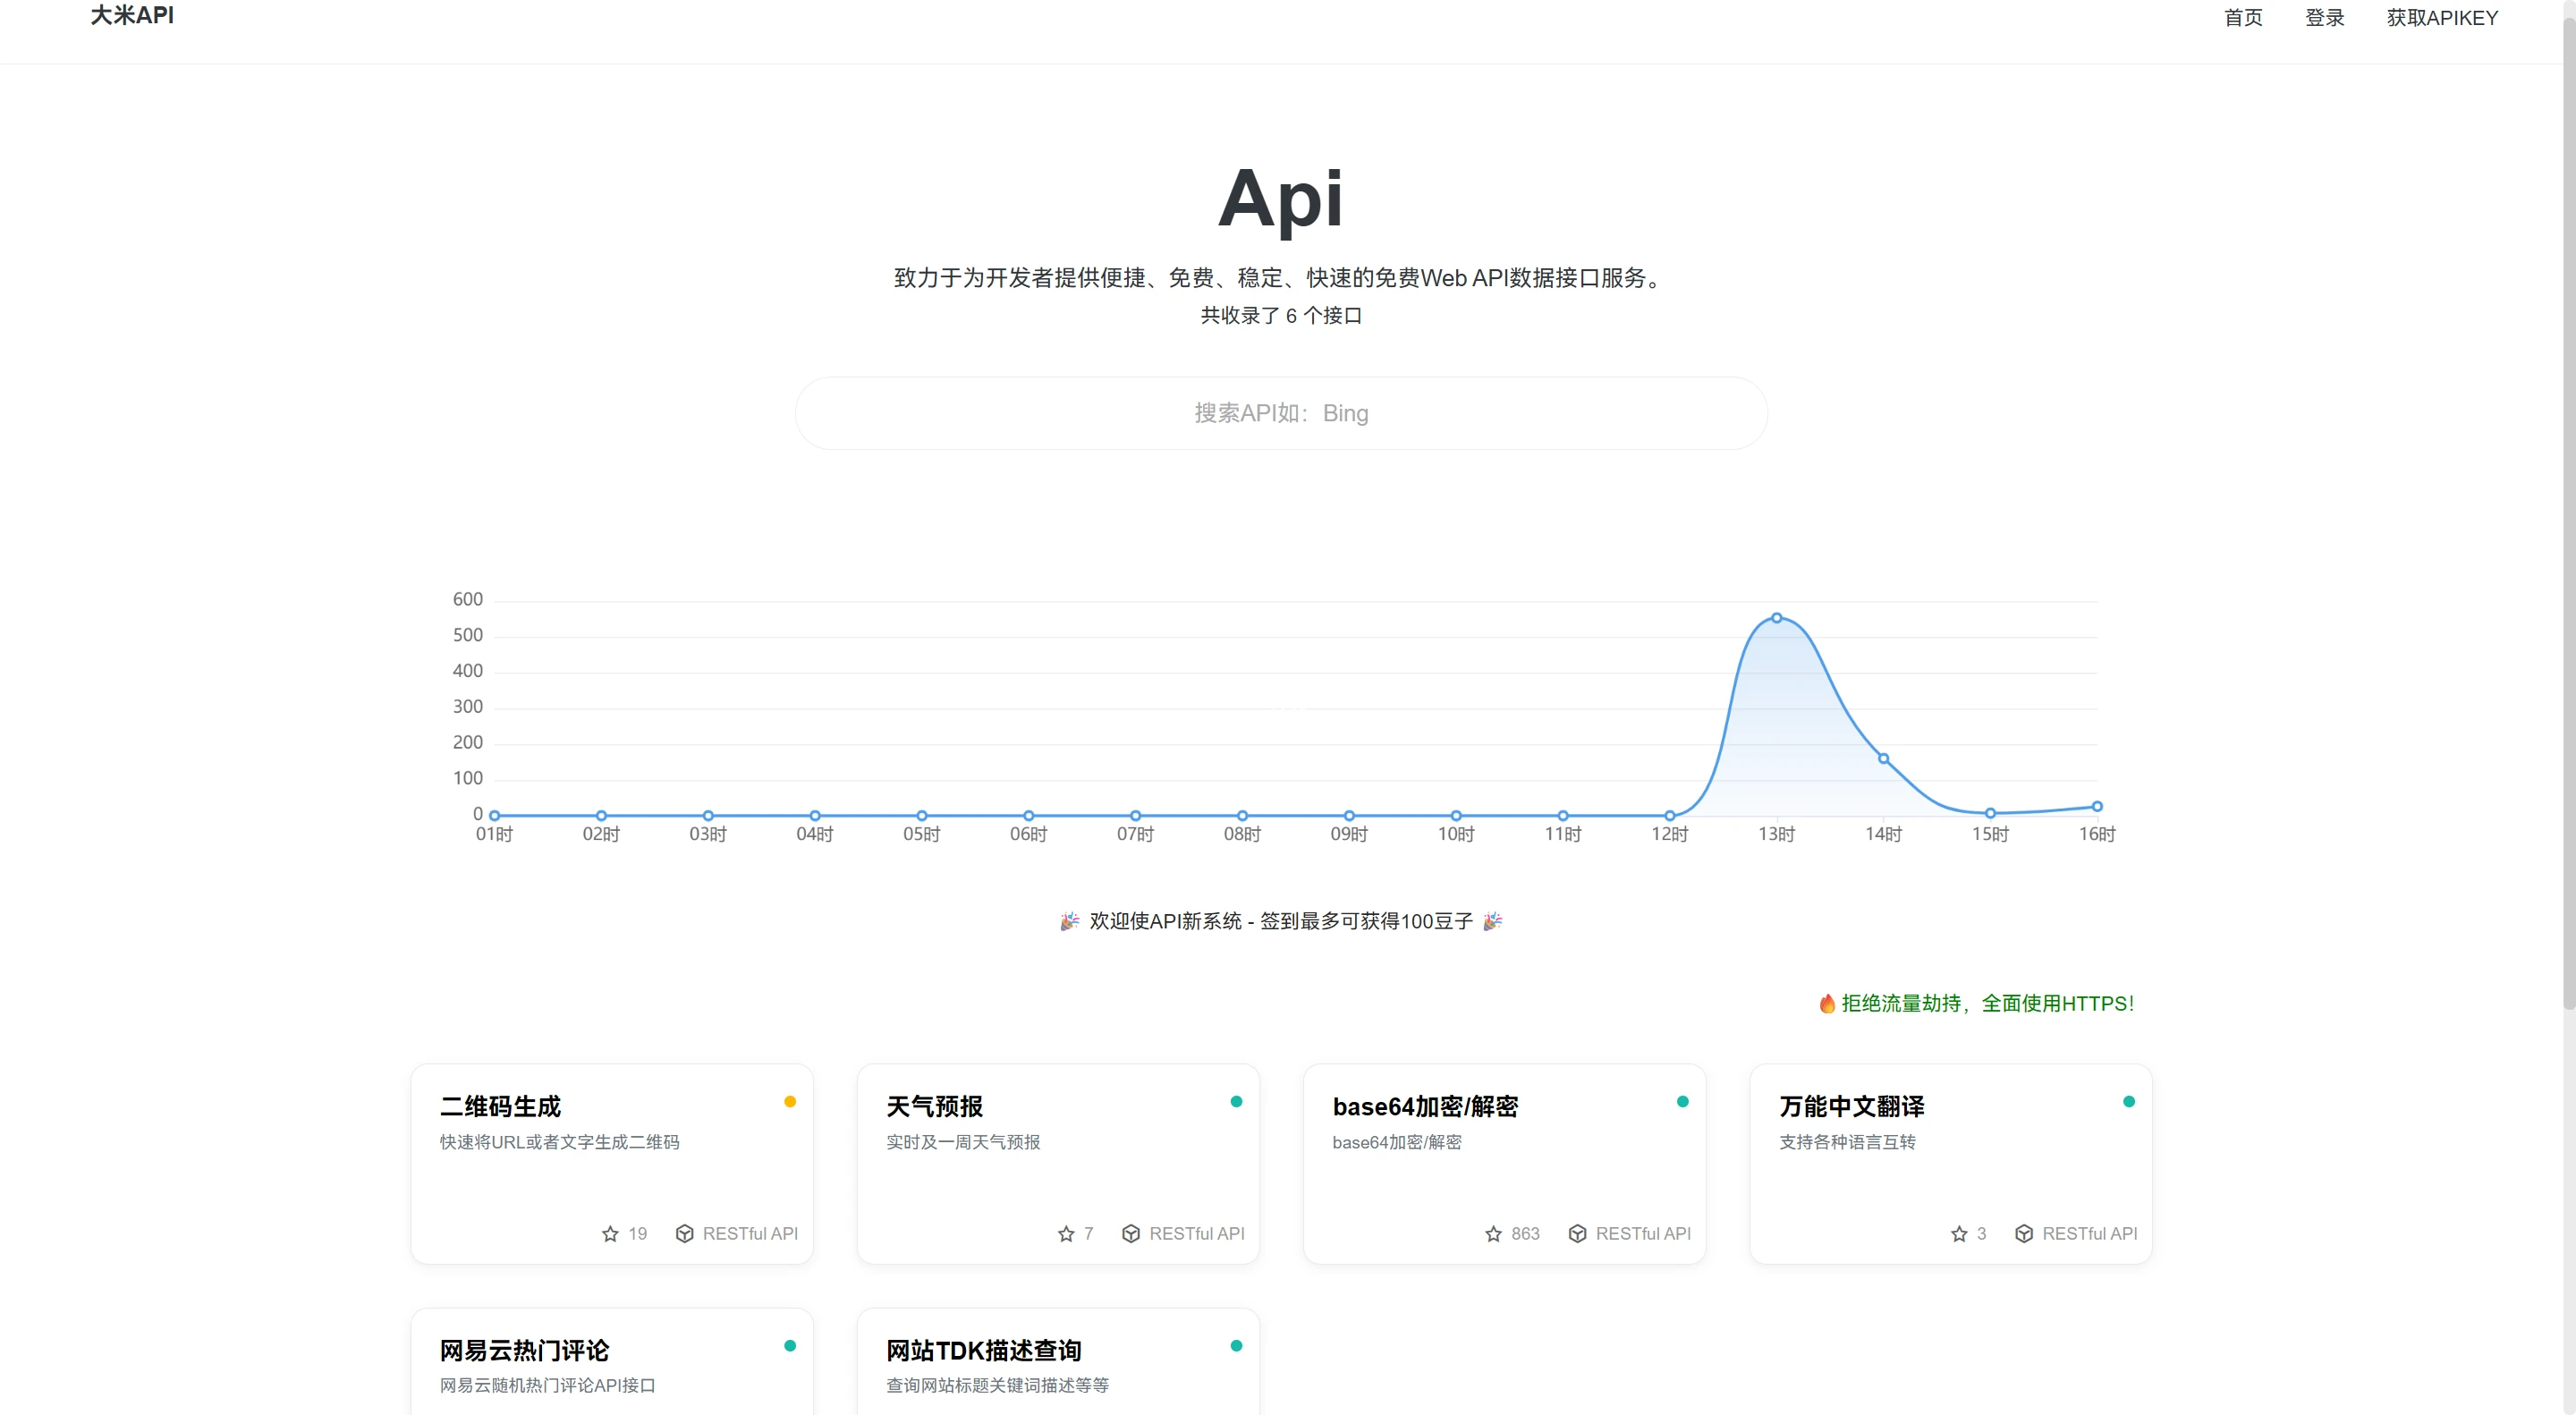Open the 二维码生成 API card
Screen dimensions: 2576x1415
coord(612,1164)
